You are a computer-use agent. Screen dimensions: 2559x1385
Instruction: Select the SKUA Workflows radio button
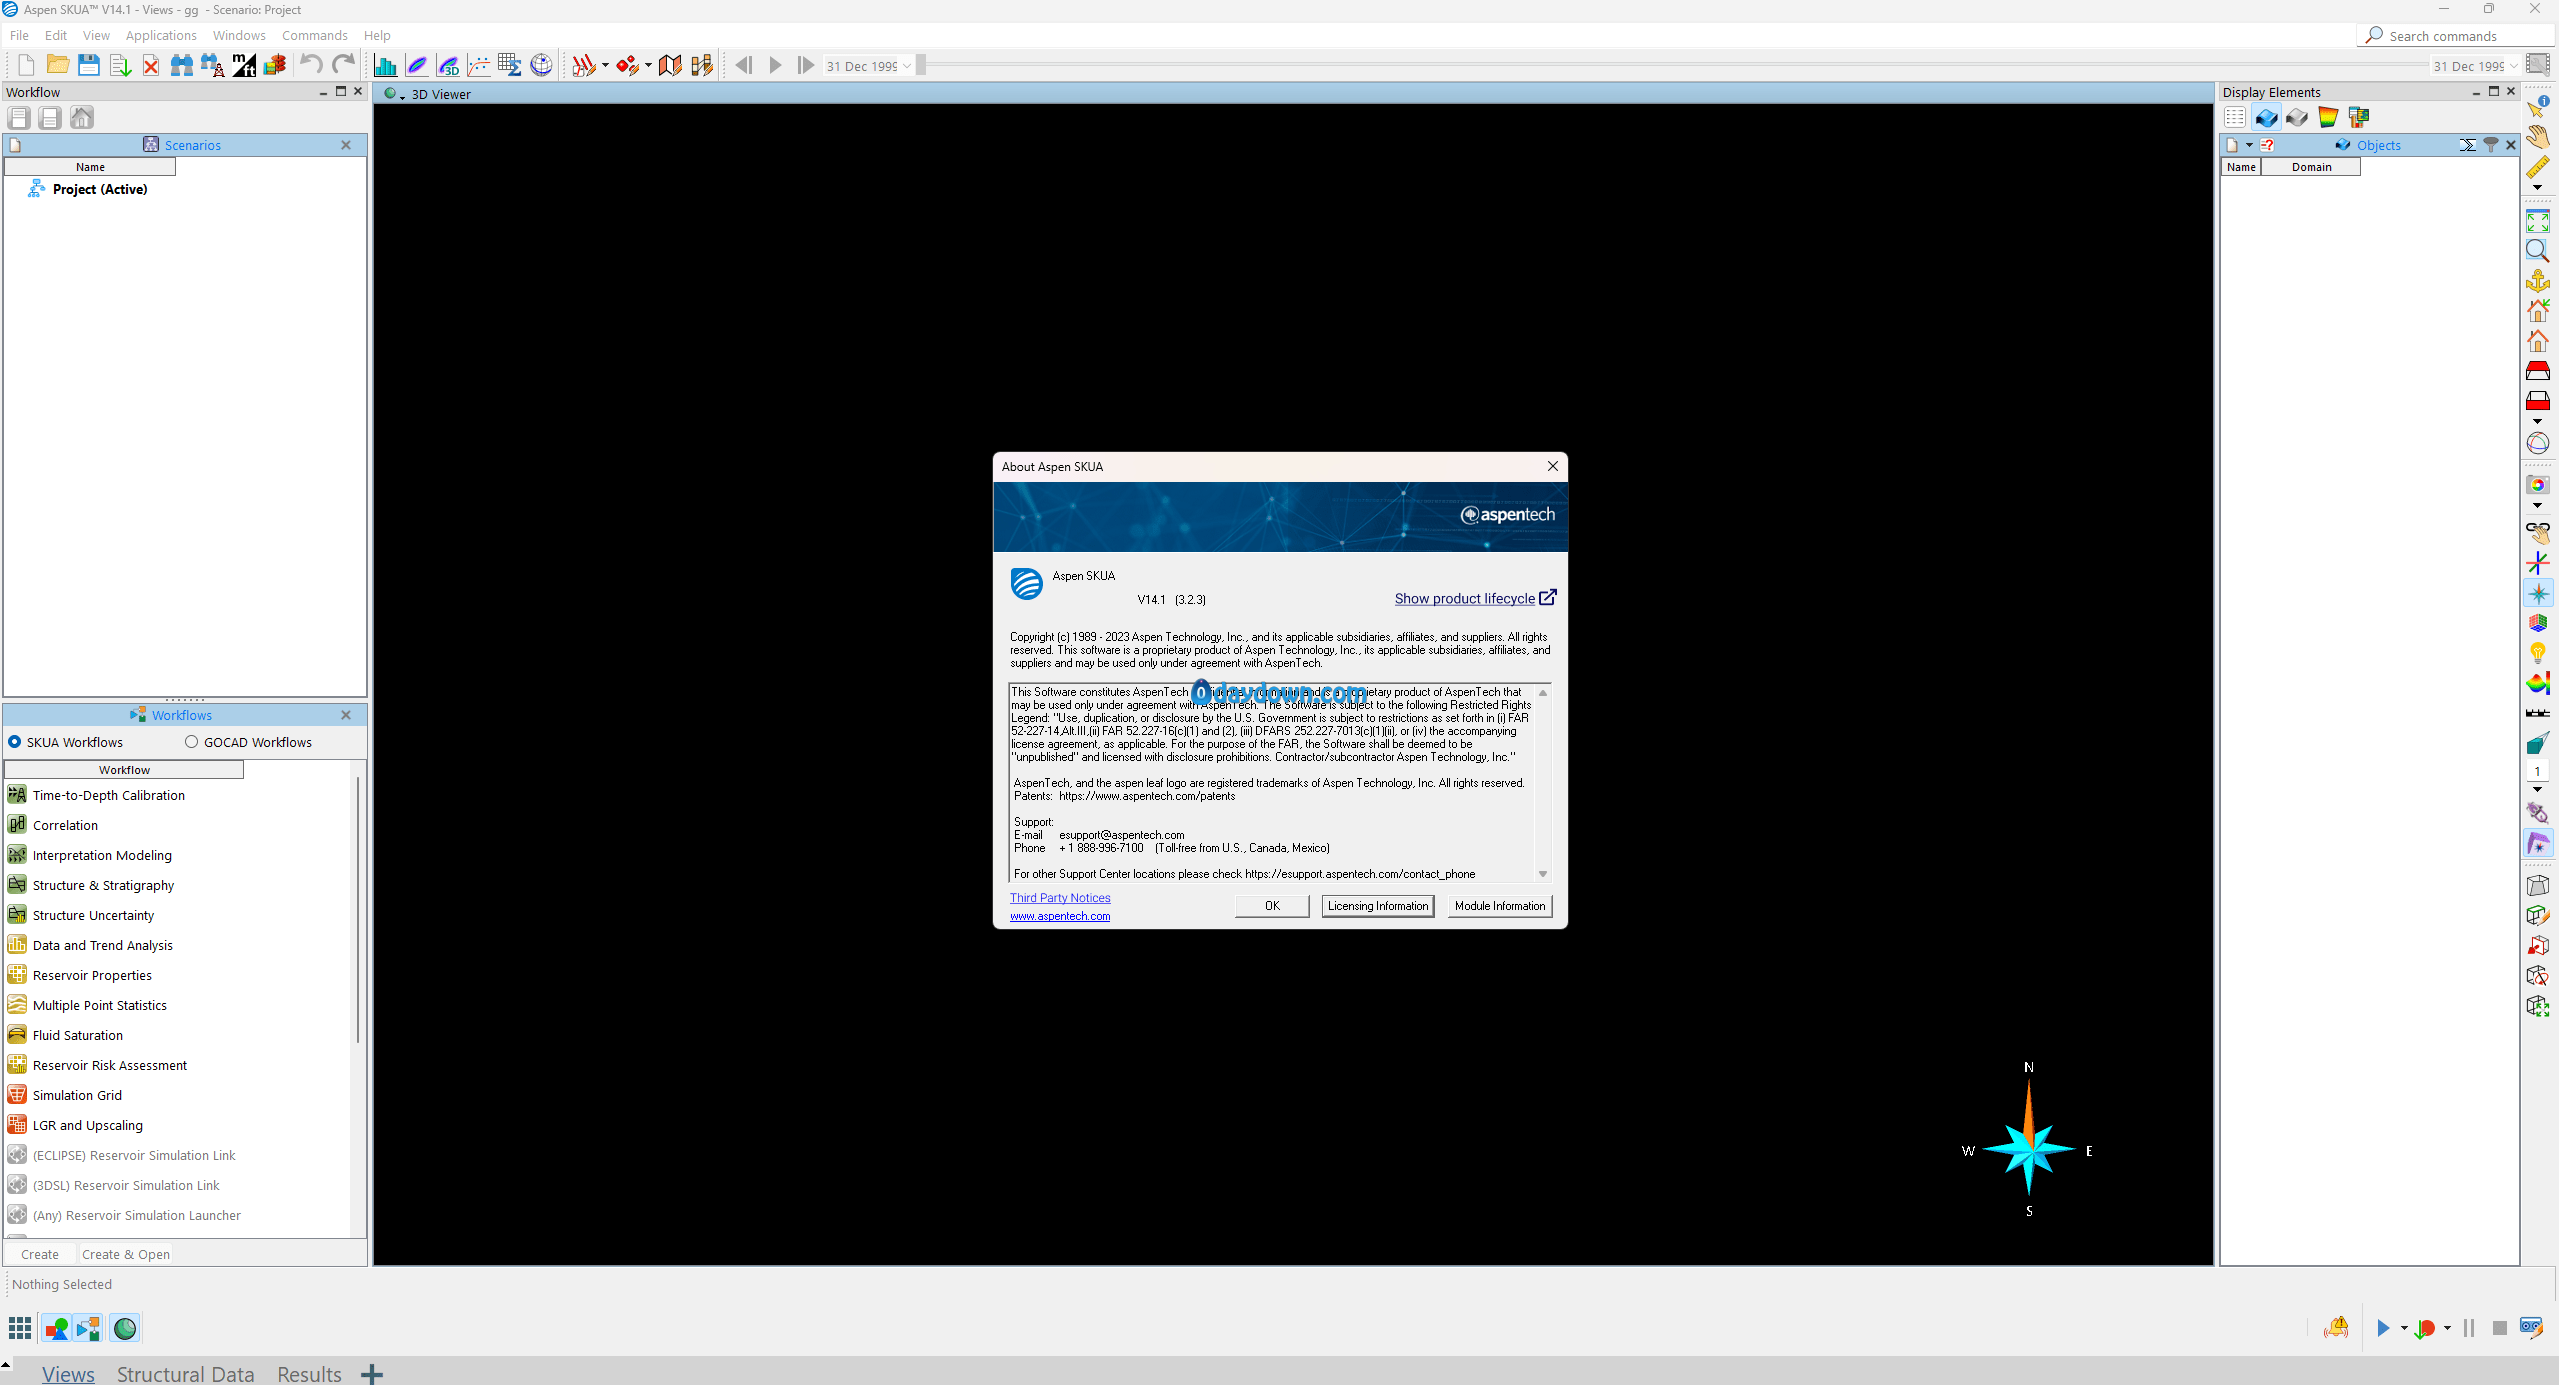[x=15, y=742]
